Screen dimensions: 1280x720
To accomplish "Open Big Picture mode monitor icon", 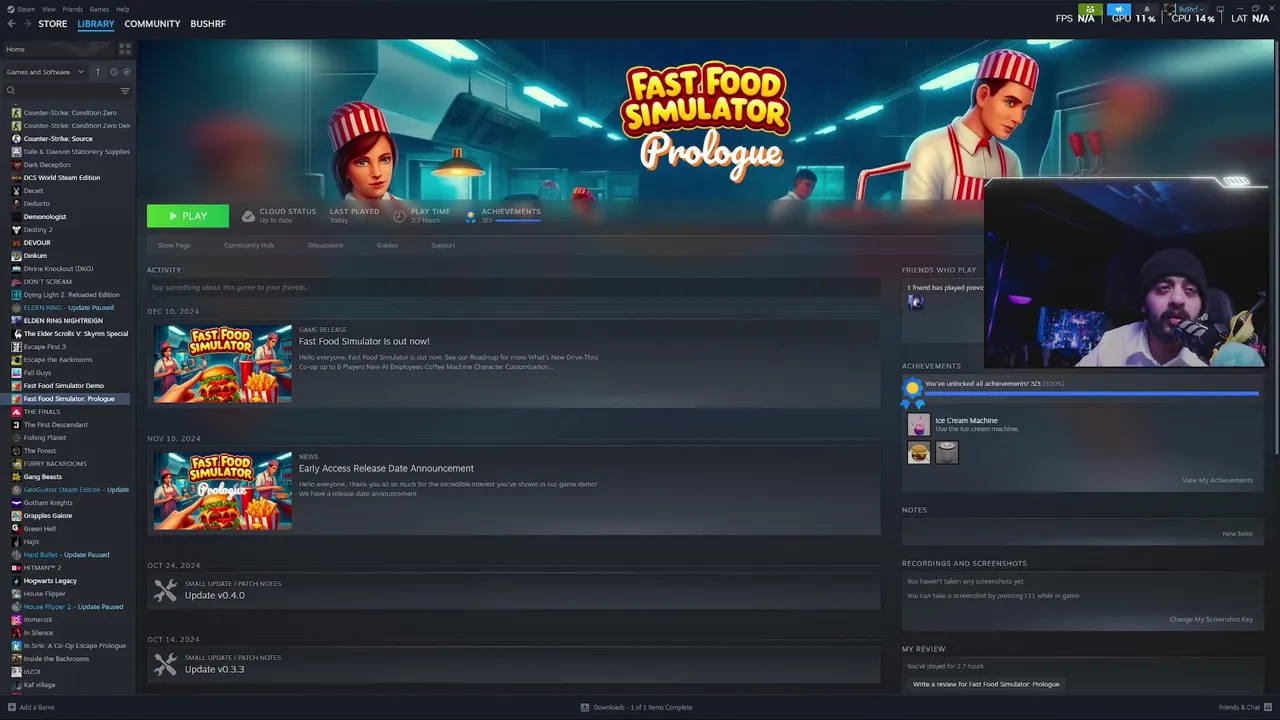I will (1220, 9).
